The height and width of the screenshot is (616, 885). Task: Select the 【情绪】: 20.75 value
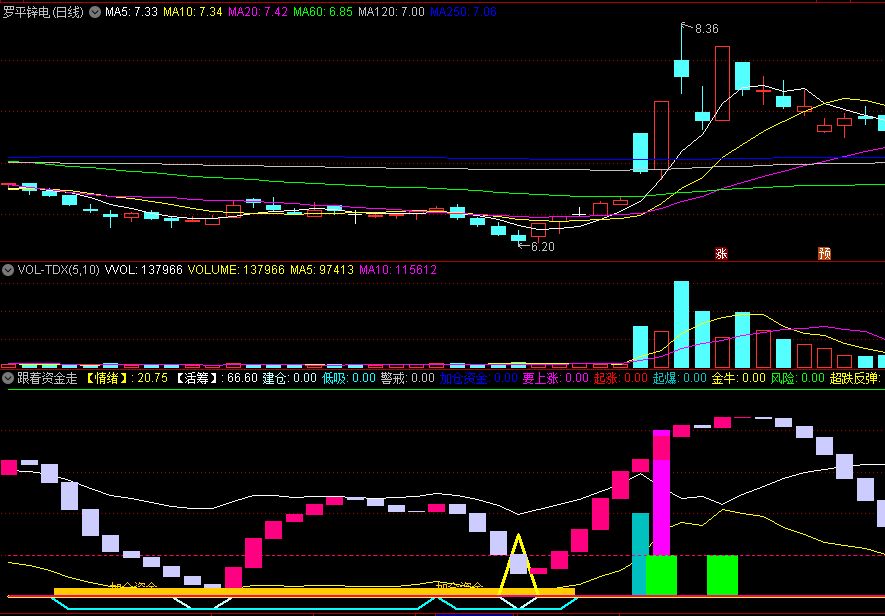(126, 378)
